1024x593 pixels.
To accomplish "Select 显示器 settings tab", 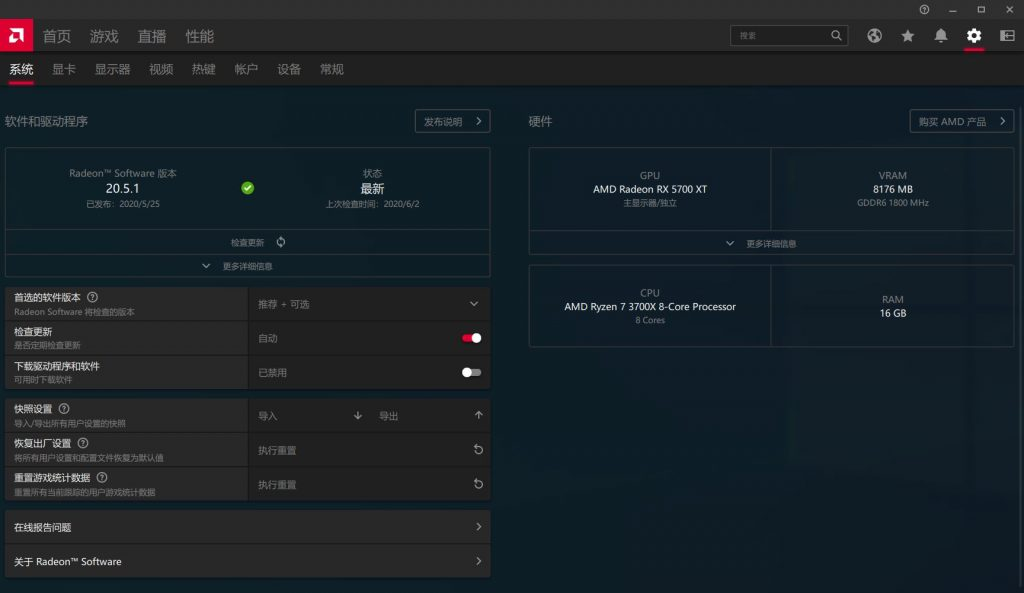I will pos(112,69).
